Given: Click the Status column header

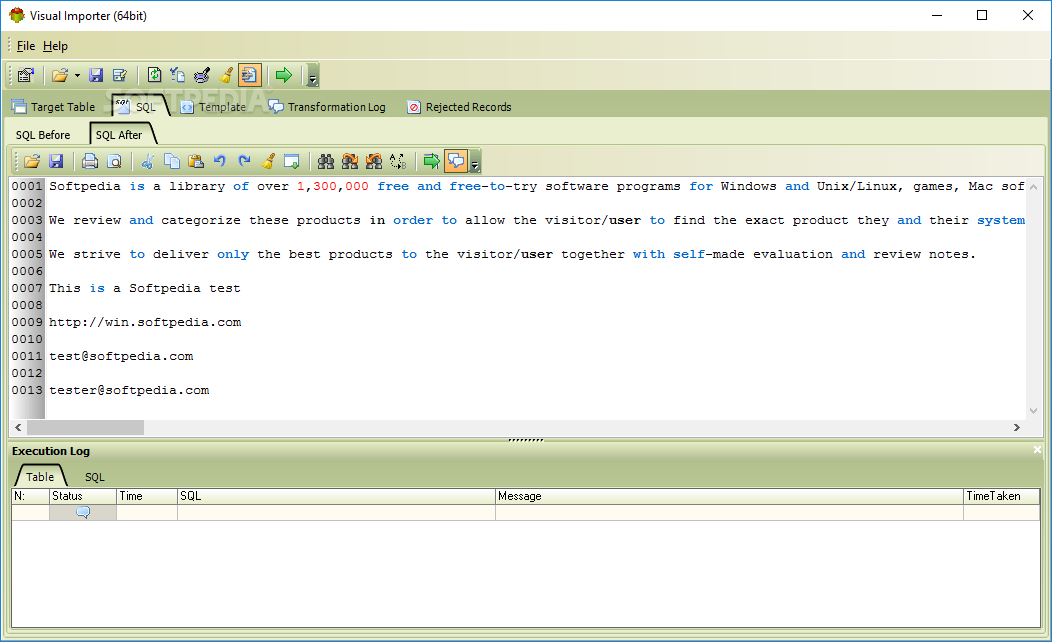Looking at the screenshot, I should pos(83,496).
